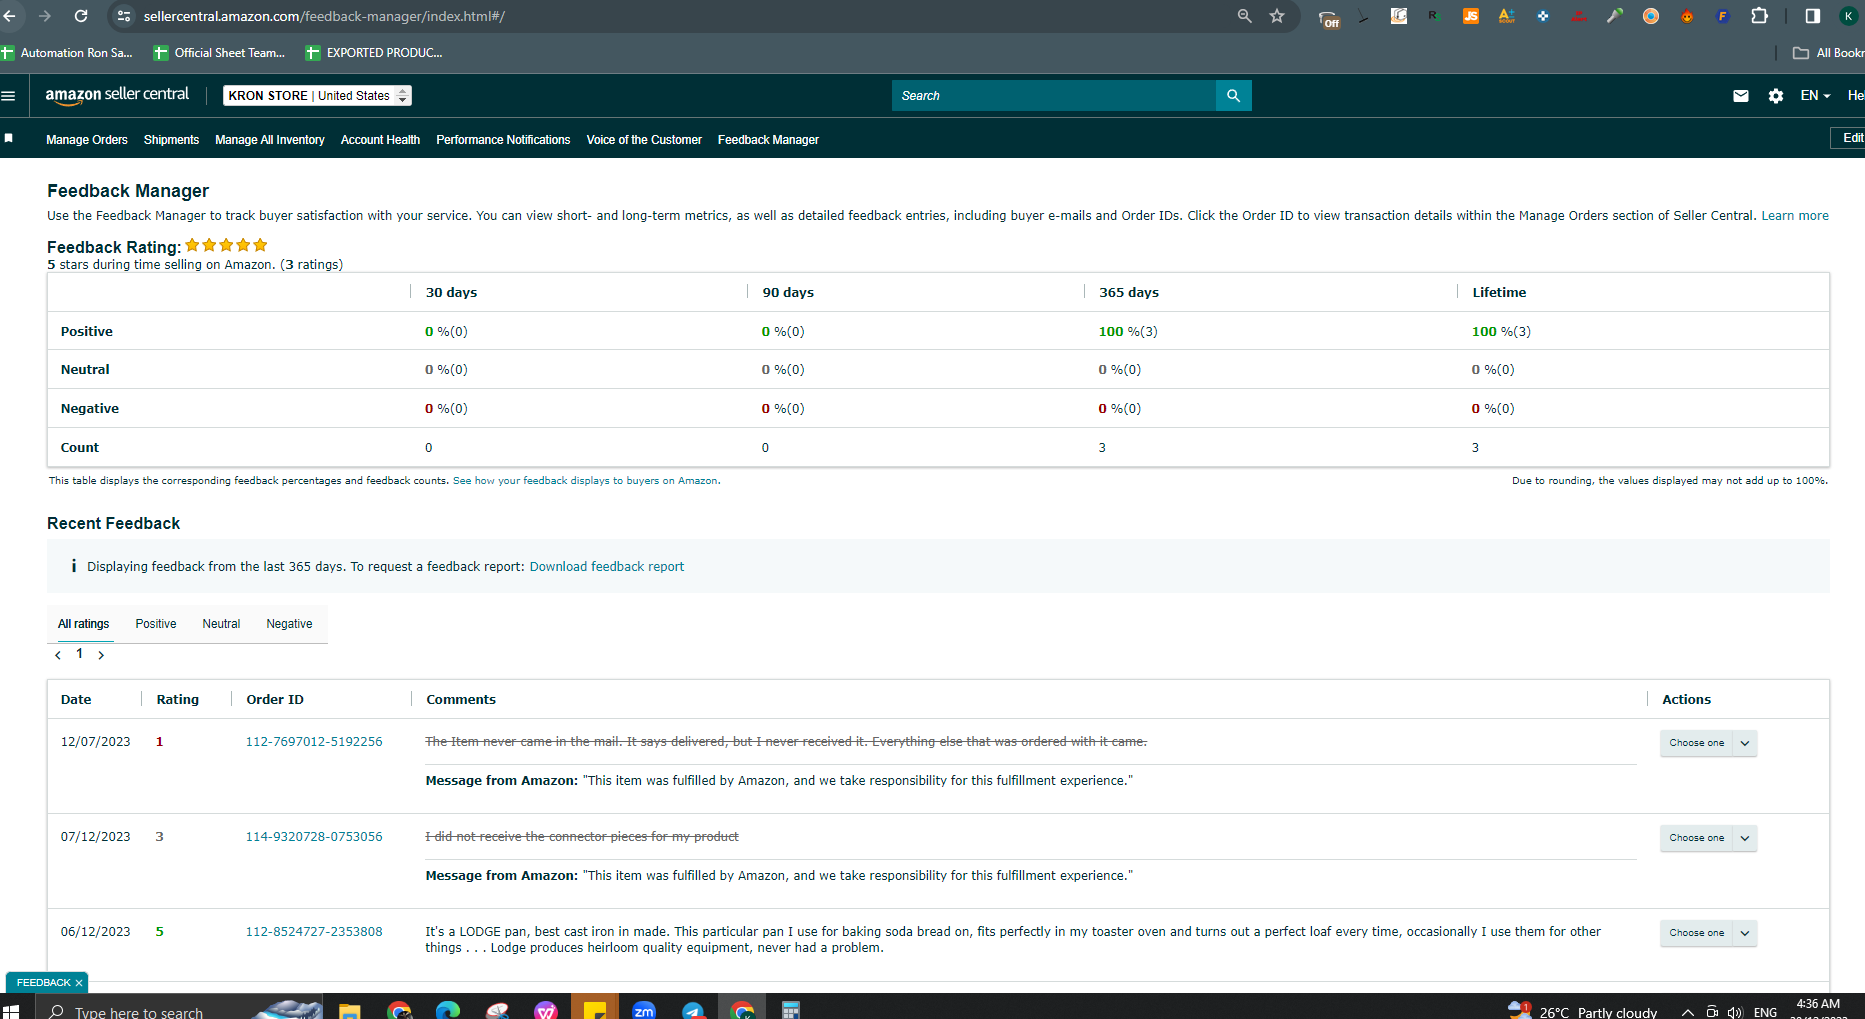Open Calculator from the taskbar

point(791,1010)
